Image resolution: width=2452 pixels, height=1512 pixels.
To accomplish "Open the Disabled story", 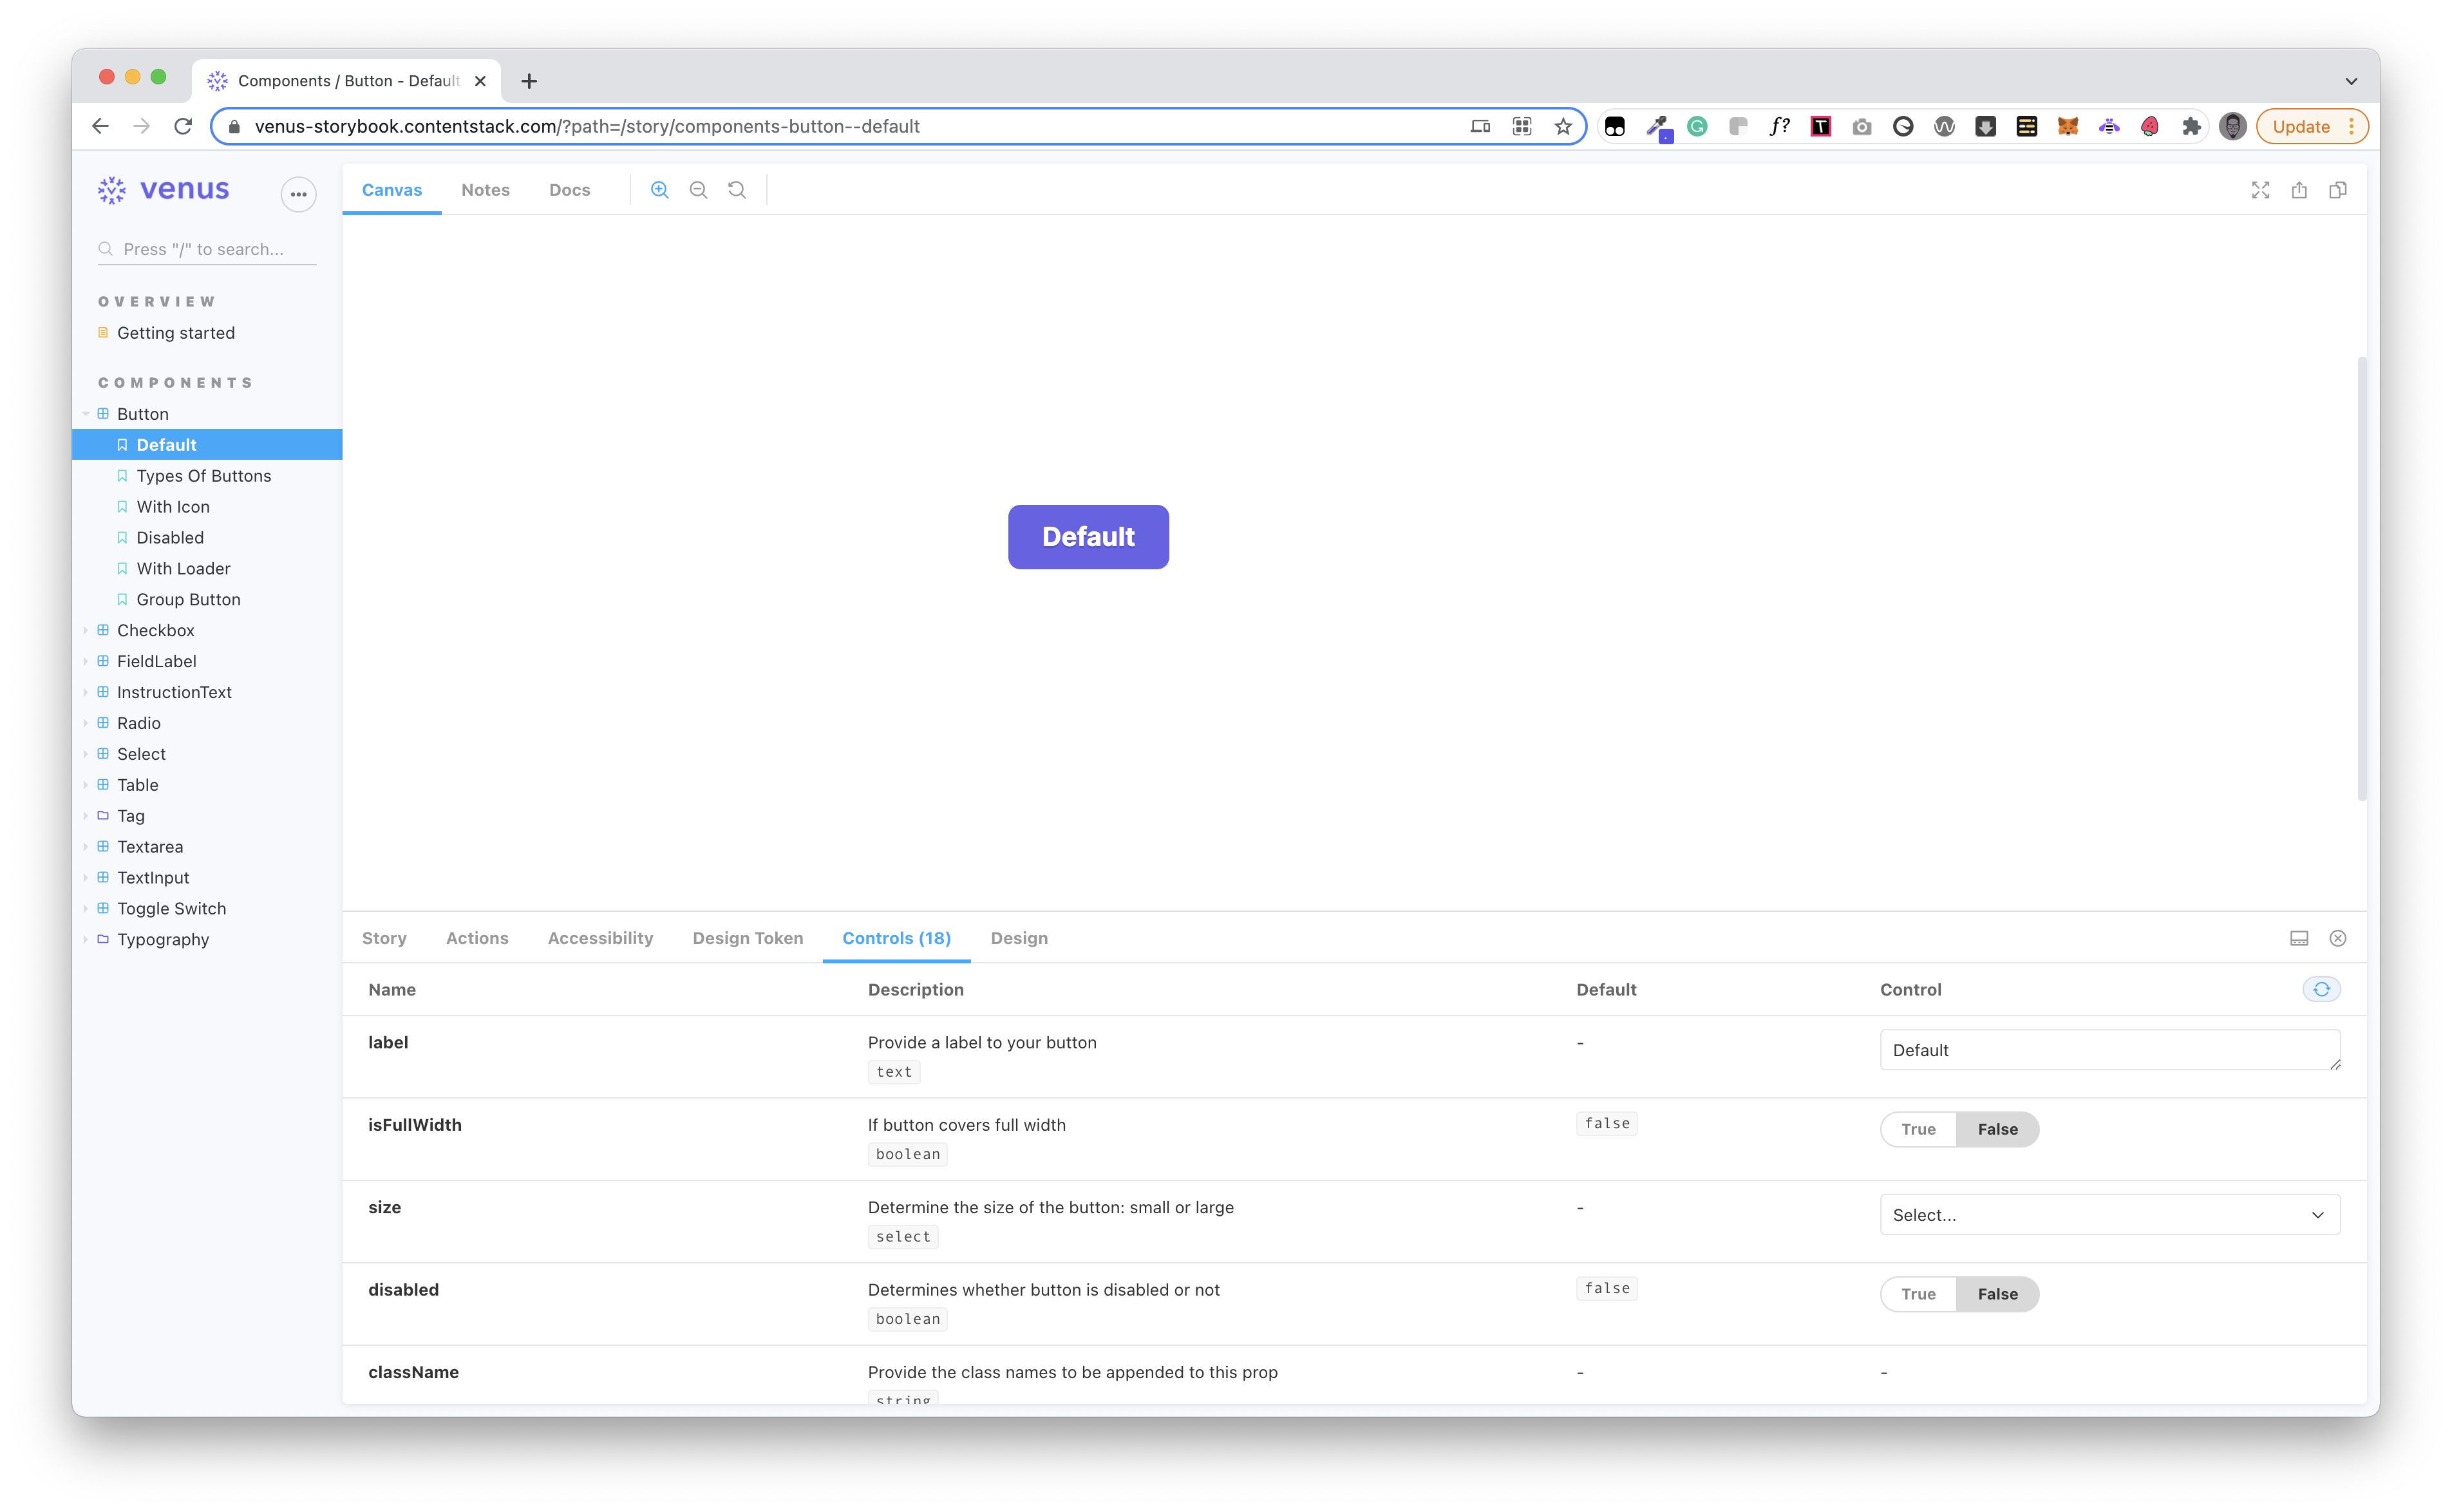I will (x=169, y=538).
